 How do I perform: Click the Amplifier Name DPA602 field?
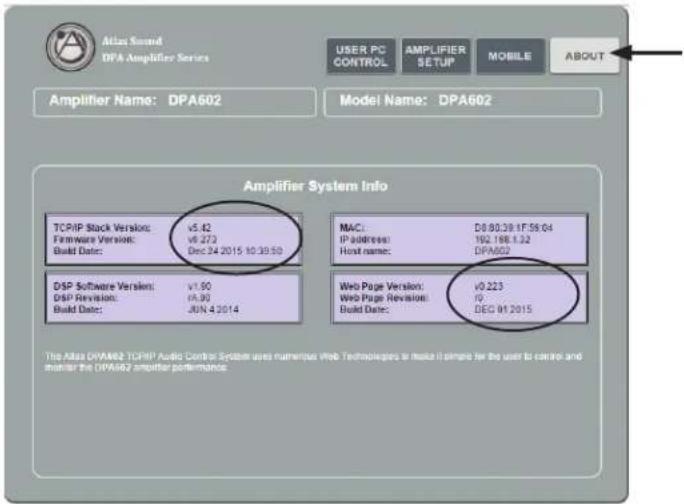pos(175,102)
